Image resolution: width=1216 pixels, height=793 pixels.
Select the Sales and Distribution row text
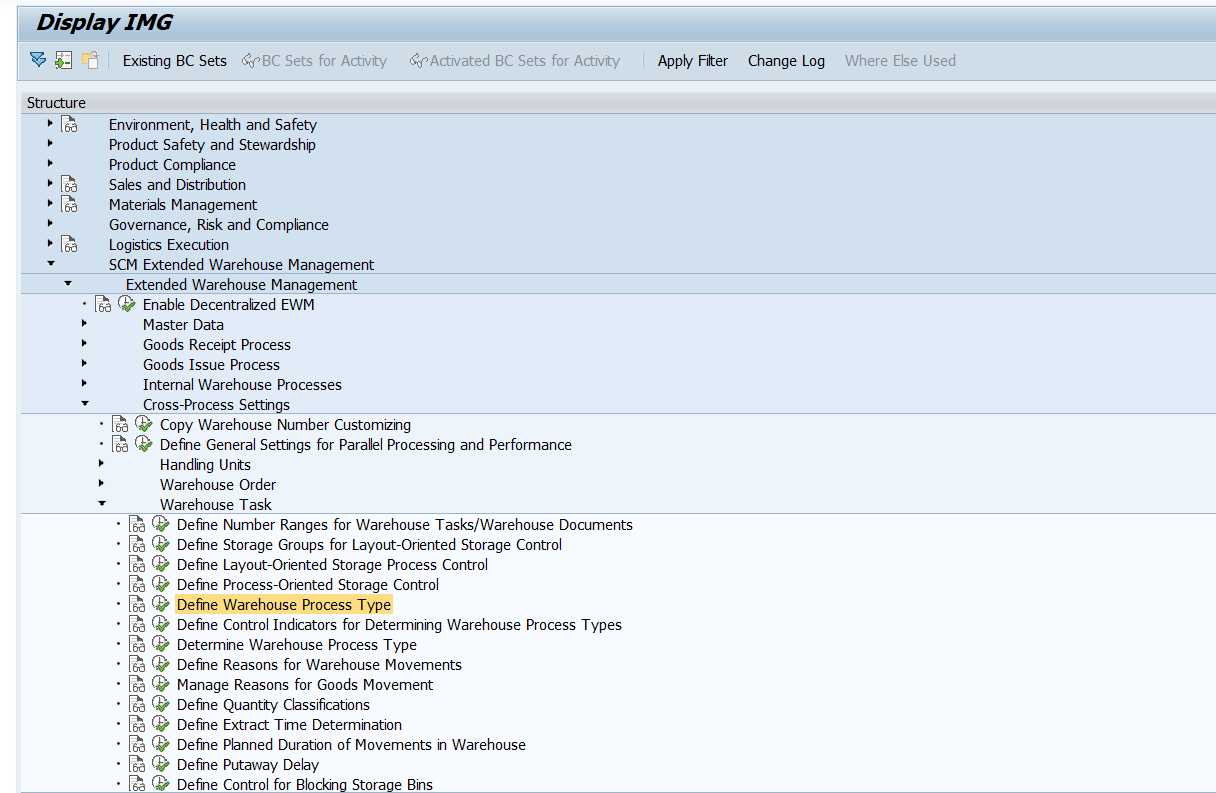point(177,185)
